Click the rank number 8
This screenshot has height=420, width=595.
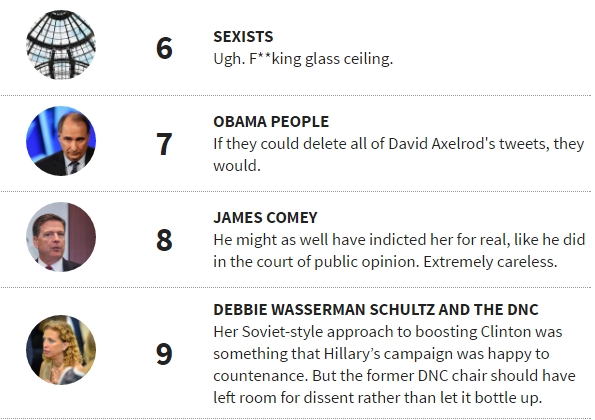tap(164, 240)
